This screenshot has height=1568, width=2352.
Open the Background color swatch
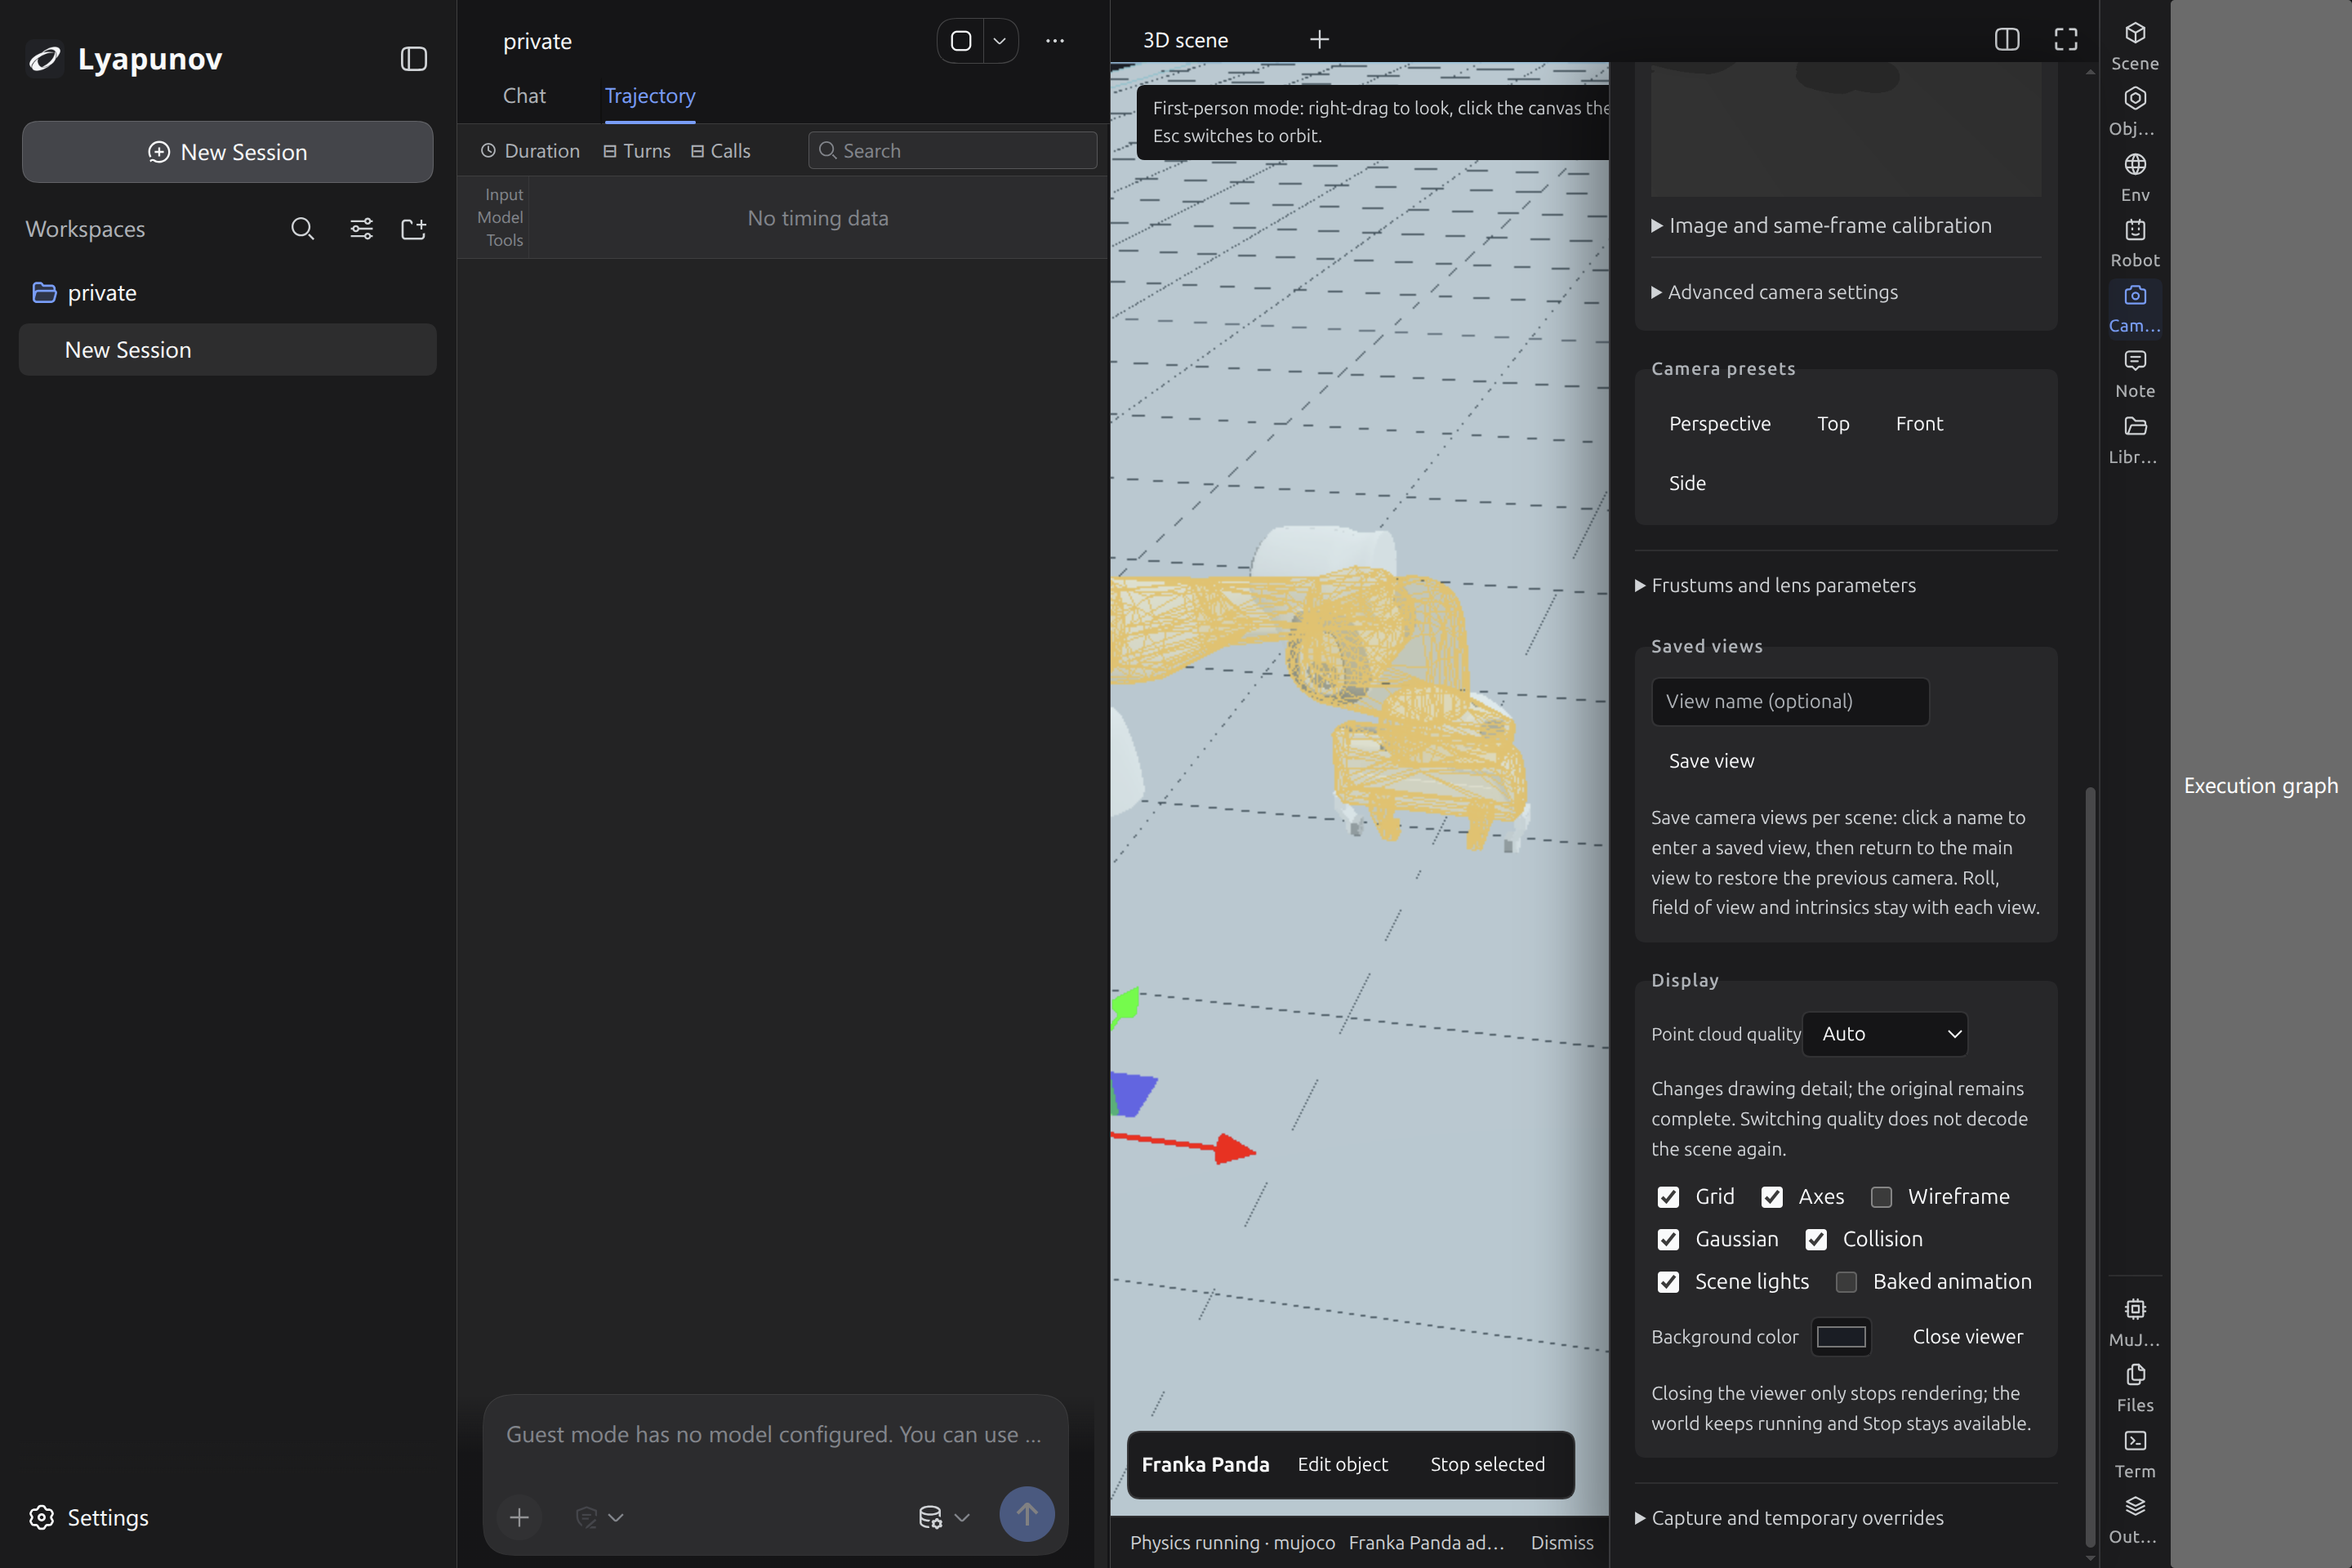pyautogui.click(x=1840, y=1337)
